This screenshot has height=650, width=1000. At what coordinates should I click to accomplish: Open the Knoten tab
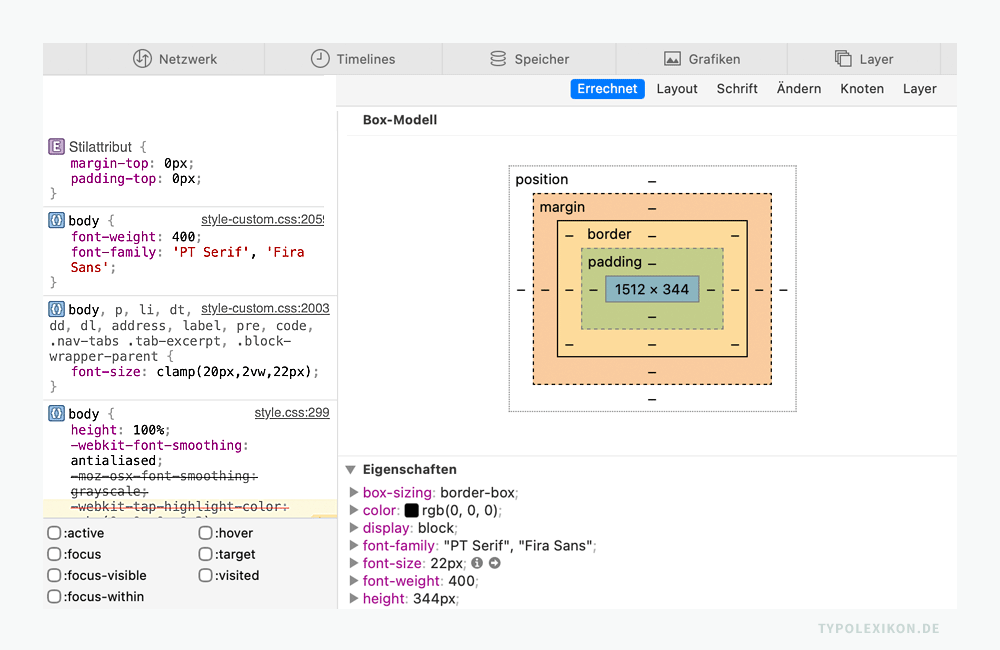pos(862,89)
